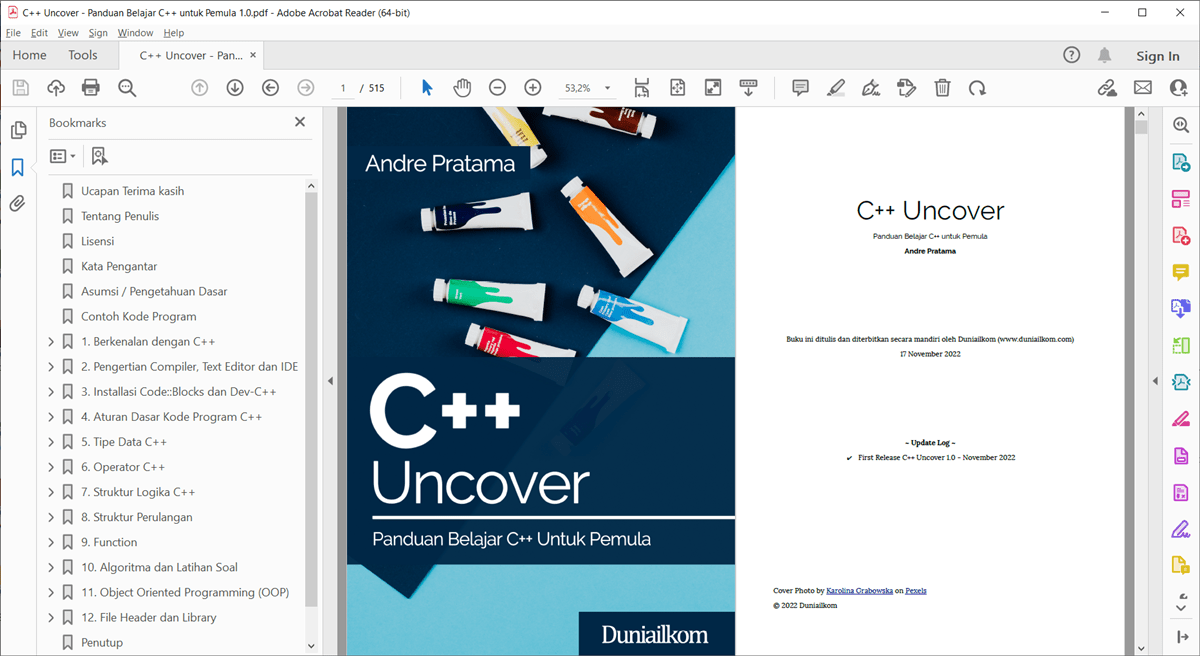Go to the next page arrow
The height and width of the screenshot is (656, 1200).
click(235, 88)
